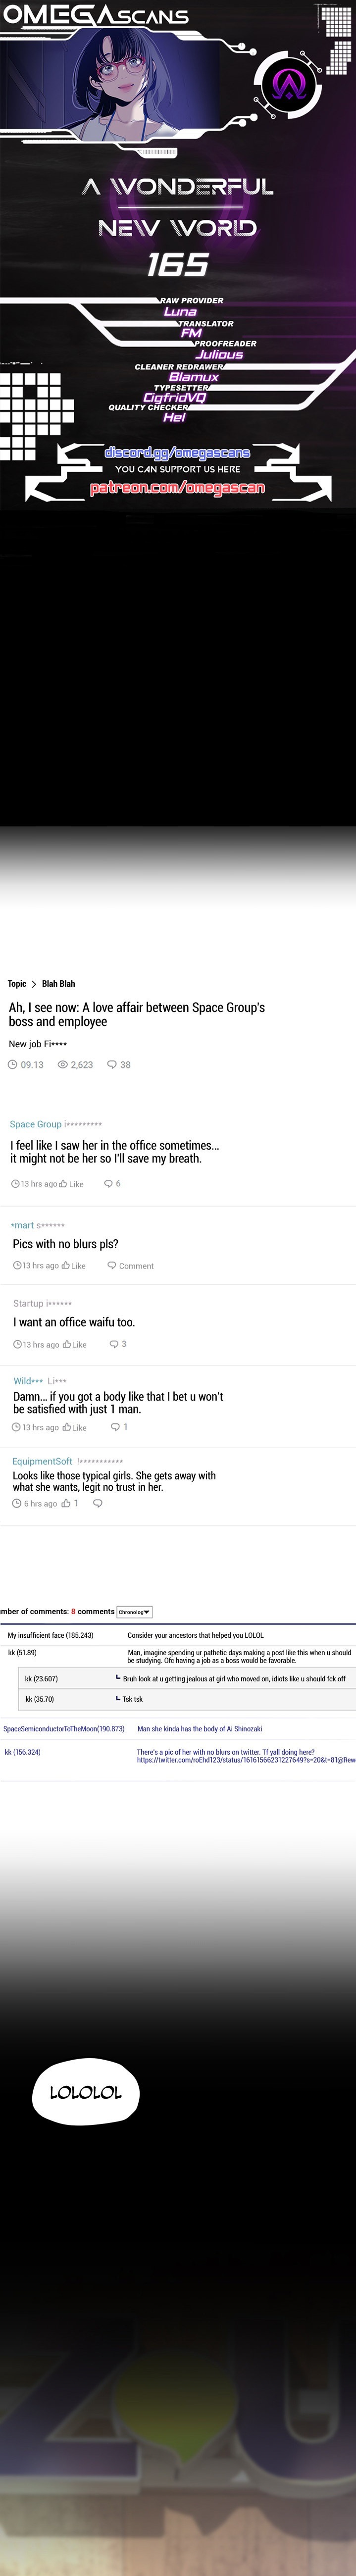Click the post's 38 comments bubble icon

pyautogui.click(x=112, y=1065)
